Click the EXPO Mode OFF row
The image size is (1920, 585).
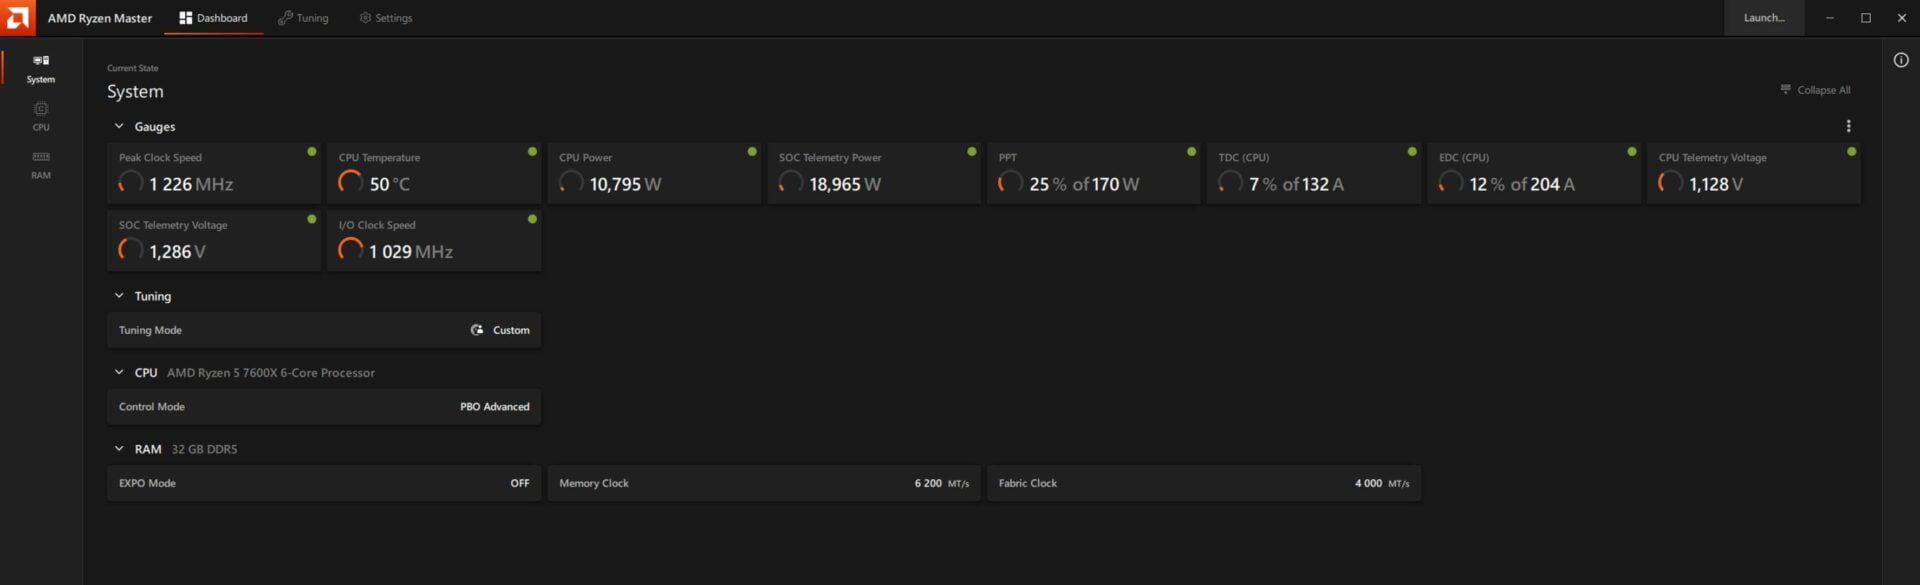(324, 483)
